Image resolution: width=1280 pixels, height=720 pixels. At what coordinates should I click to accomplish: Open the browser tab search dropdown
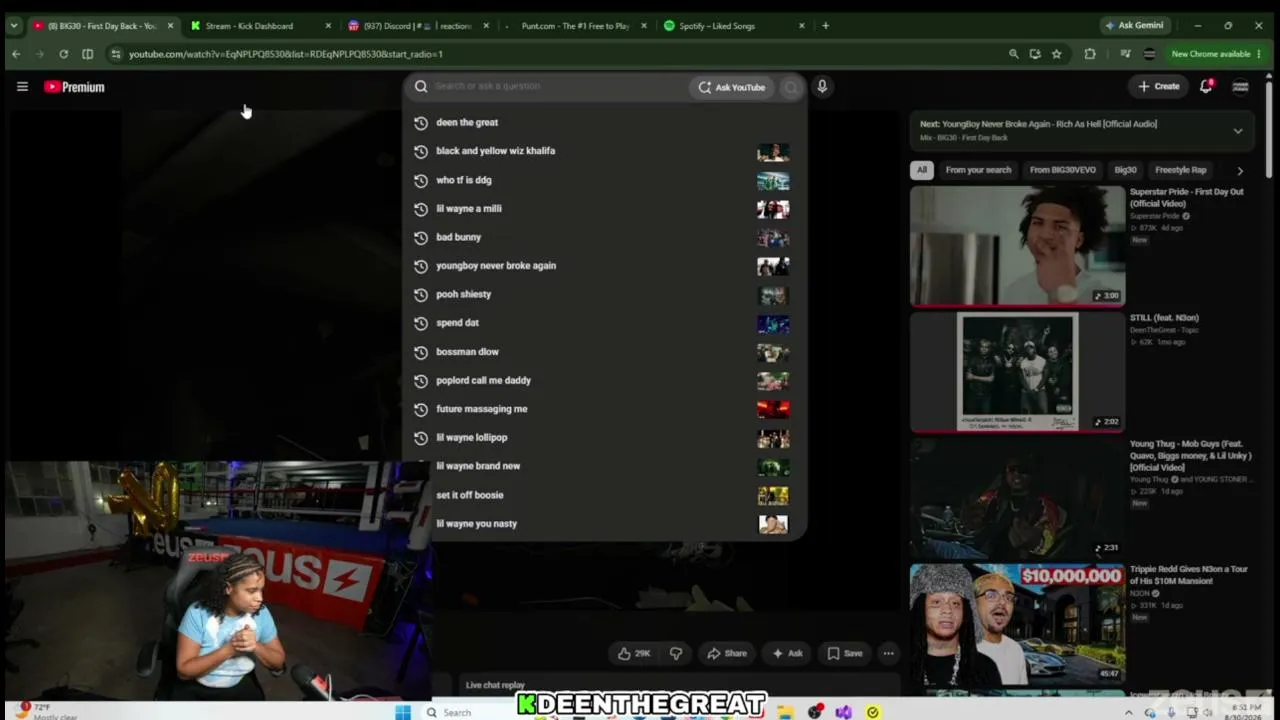click(x=14, y=26)
